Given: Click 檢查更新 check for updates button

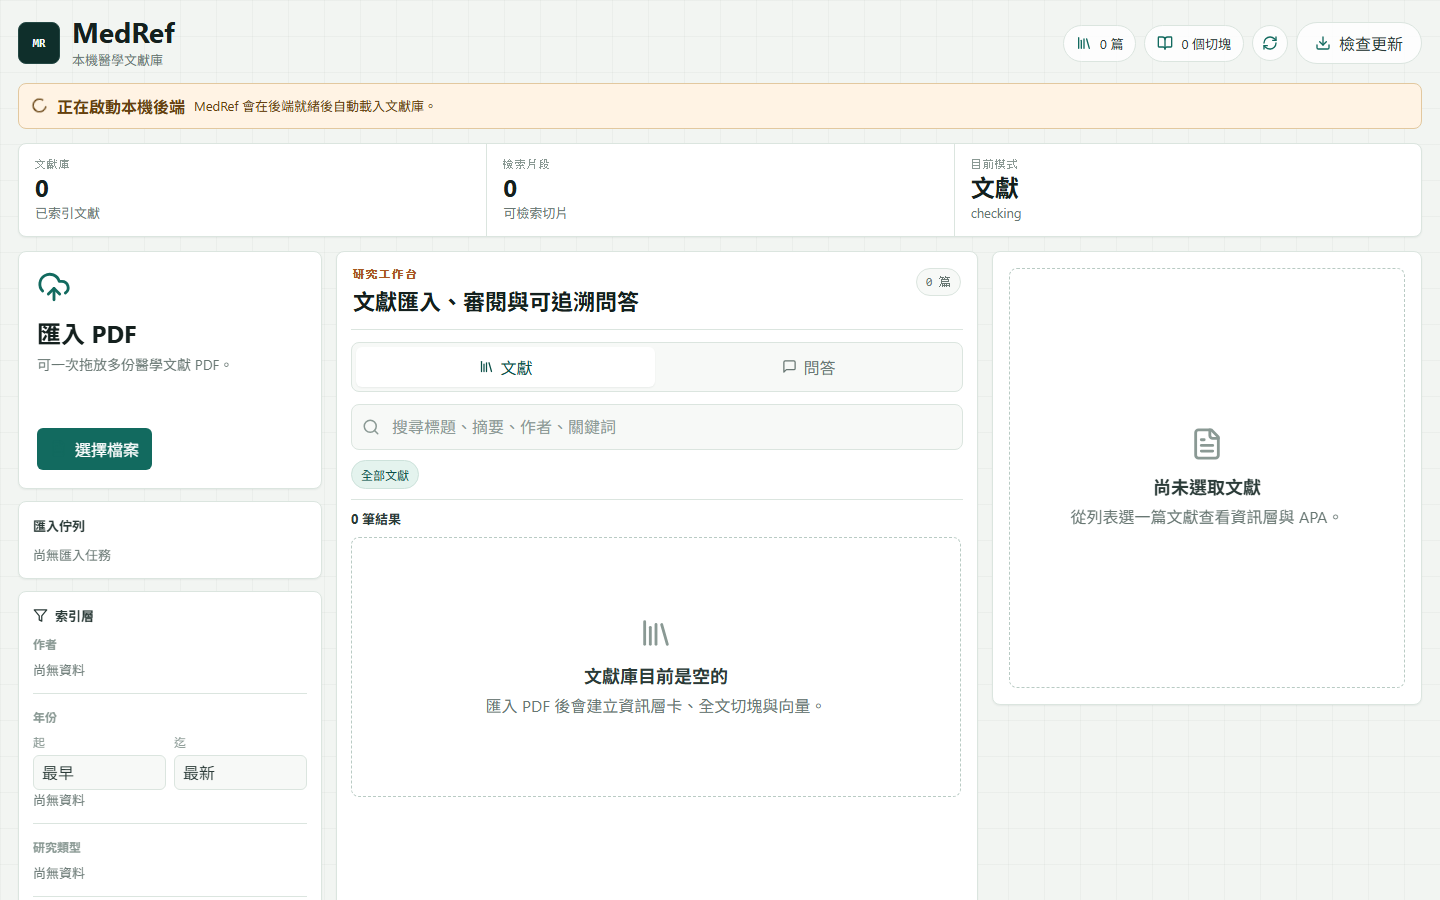Looking at the screenshot, I should (1358, 43).
